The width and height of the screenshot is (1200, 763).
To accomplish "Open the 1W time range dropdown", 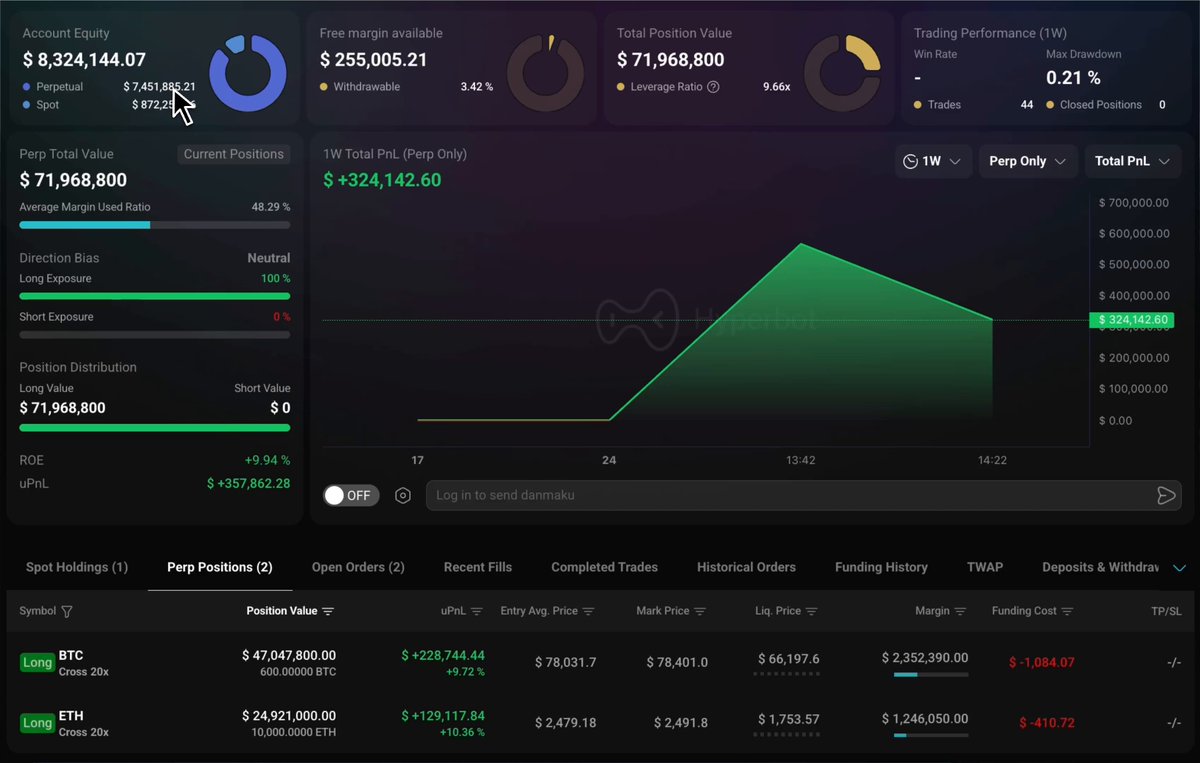I will [x=933, y=161].
